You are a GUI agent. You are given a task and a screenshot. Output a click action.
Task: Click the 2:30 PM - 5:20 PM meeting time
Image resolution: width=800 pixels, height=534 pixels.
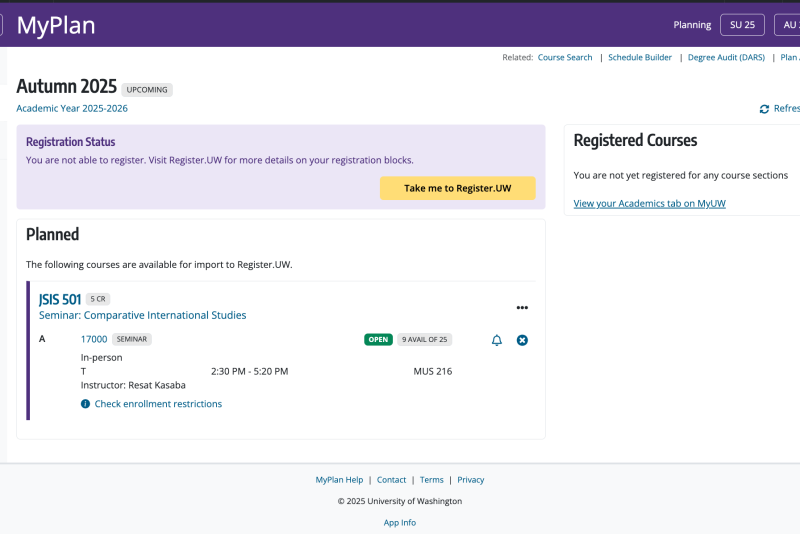click(249, 371)
